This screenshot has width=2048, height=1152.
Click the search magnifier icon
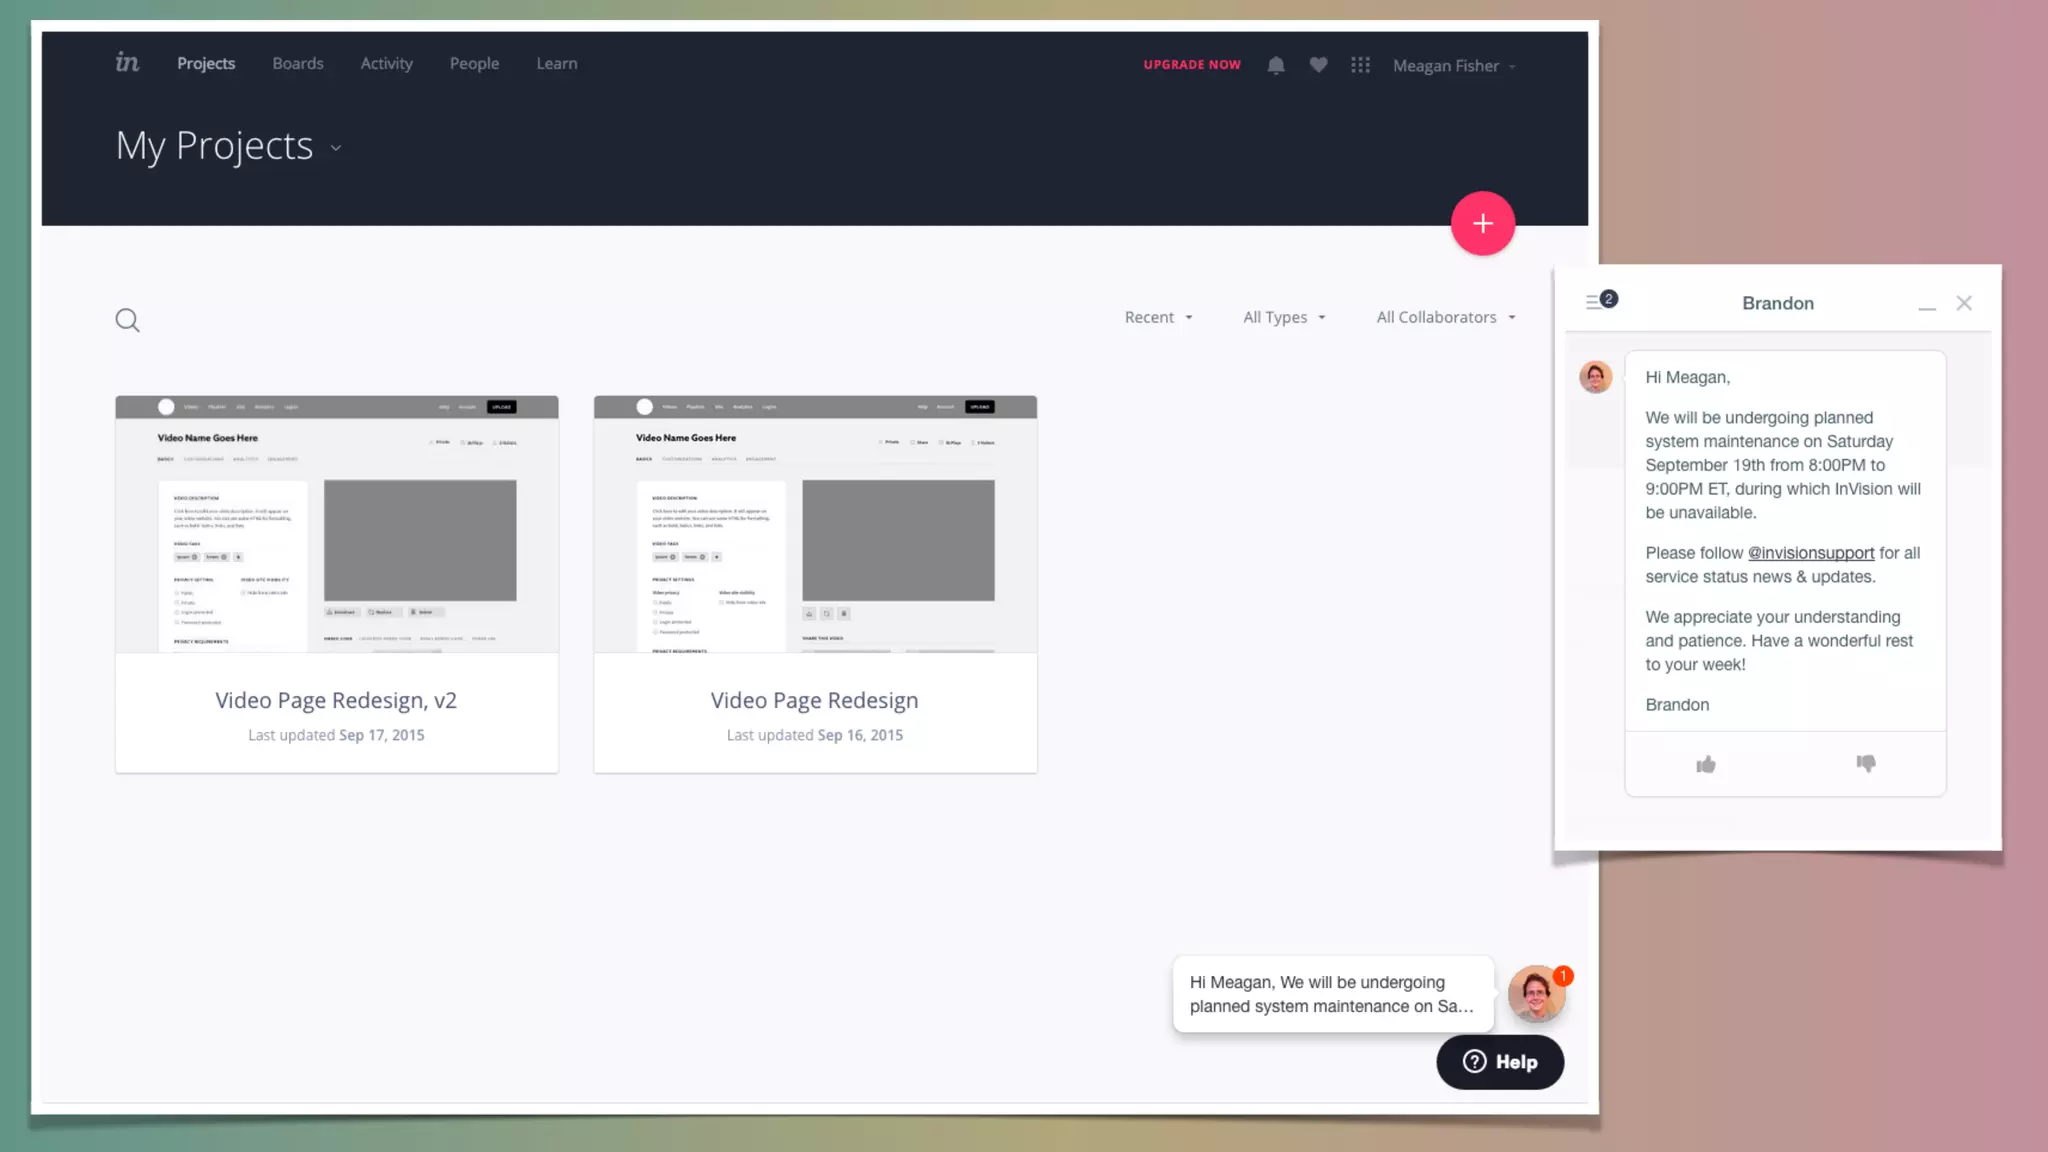[127, 320]
